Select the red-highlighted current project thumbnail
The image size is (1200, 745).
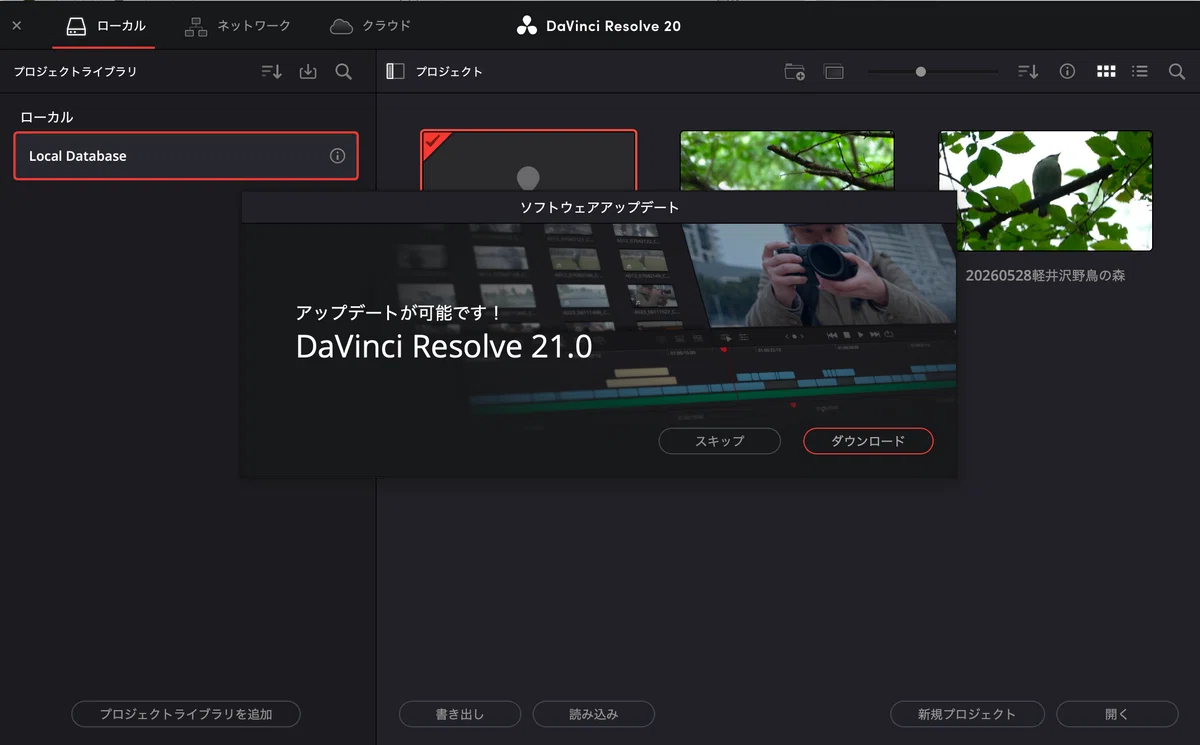coord(528,160)
